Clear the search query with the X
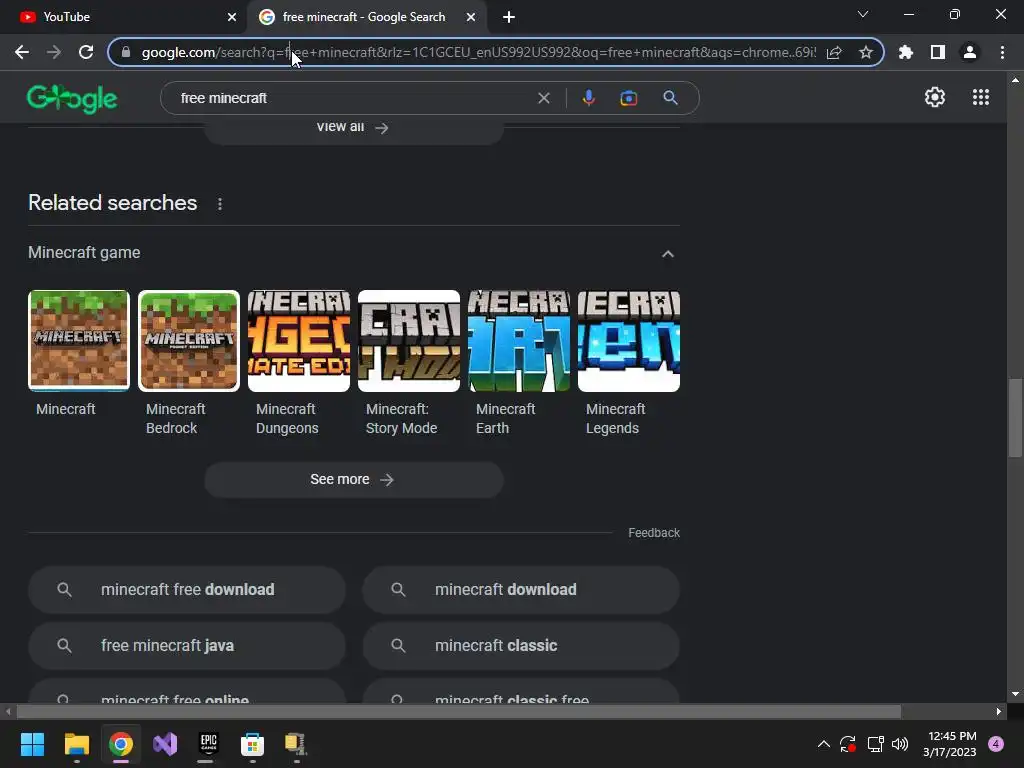 coord(543,98)
